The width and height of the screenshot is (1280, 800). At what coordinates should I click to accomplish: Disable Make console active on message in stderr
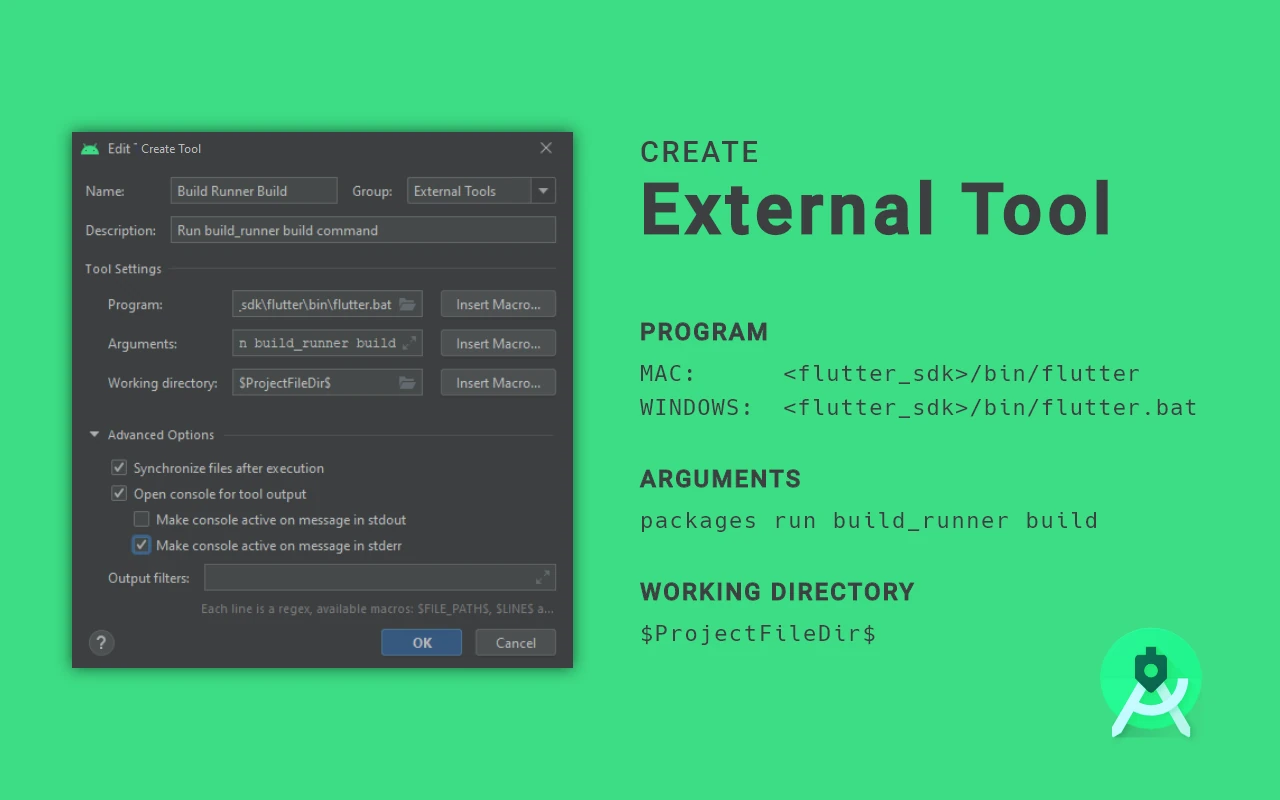(141, 544)
